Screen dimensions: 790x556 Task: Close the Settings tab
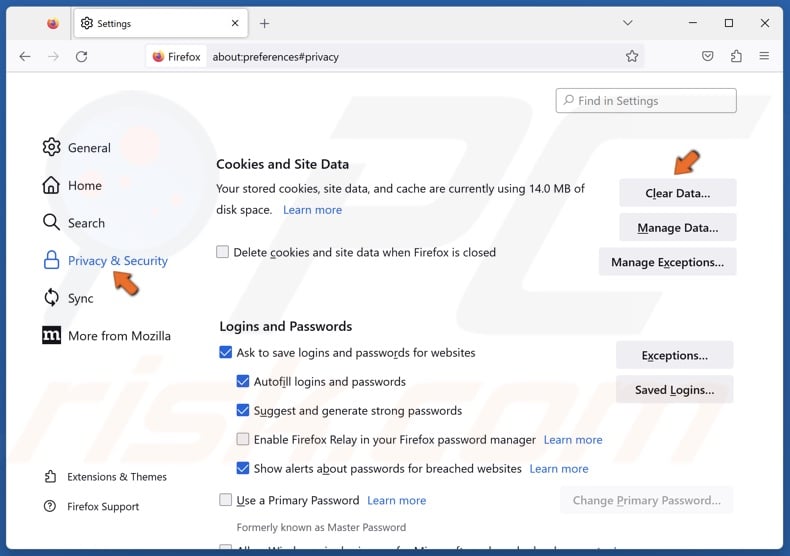tap(235, 23)
